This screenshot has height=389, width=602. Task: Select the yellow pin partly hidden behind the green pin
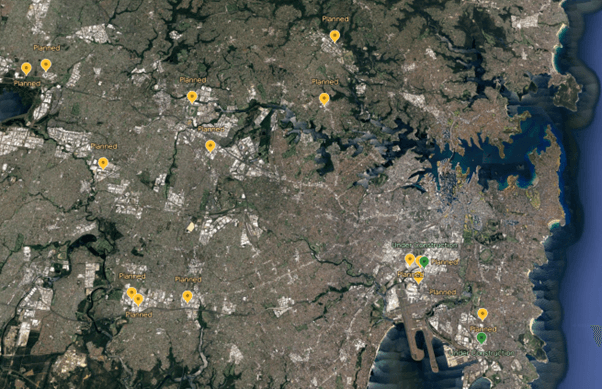tap(418, 261)
